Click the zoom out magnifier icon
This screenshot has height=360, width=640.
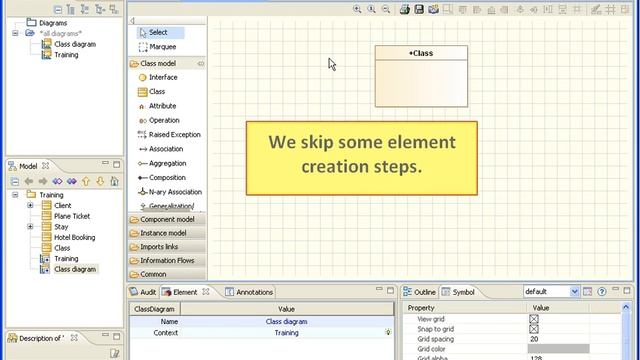tap(386, 9)
